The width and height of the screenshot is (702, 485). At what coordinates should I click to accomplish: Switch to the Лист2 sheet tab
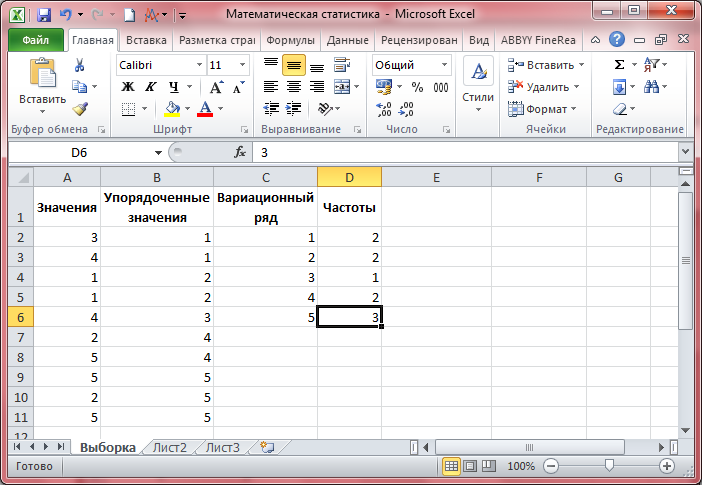[170, 448]
